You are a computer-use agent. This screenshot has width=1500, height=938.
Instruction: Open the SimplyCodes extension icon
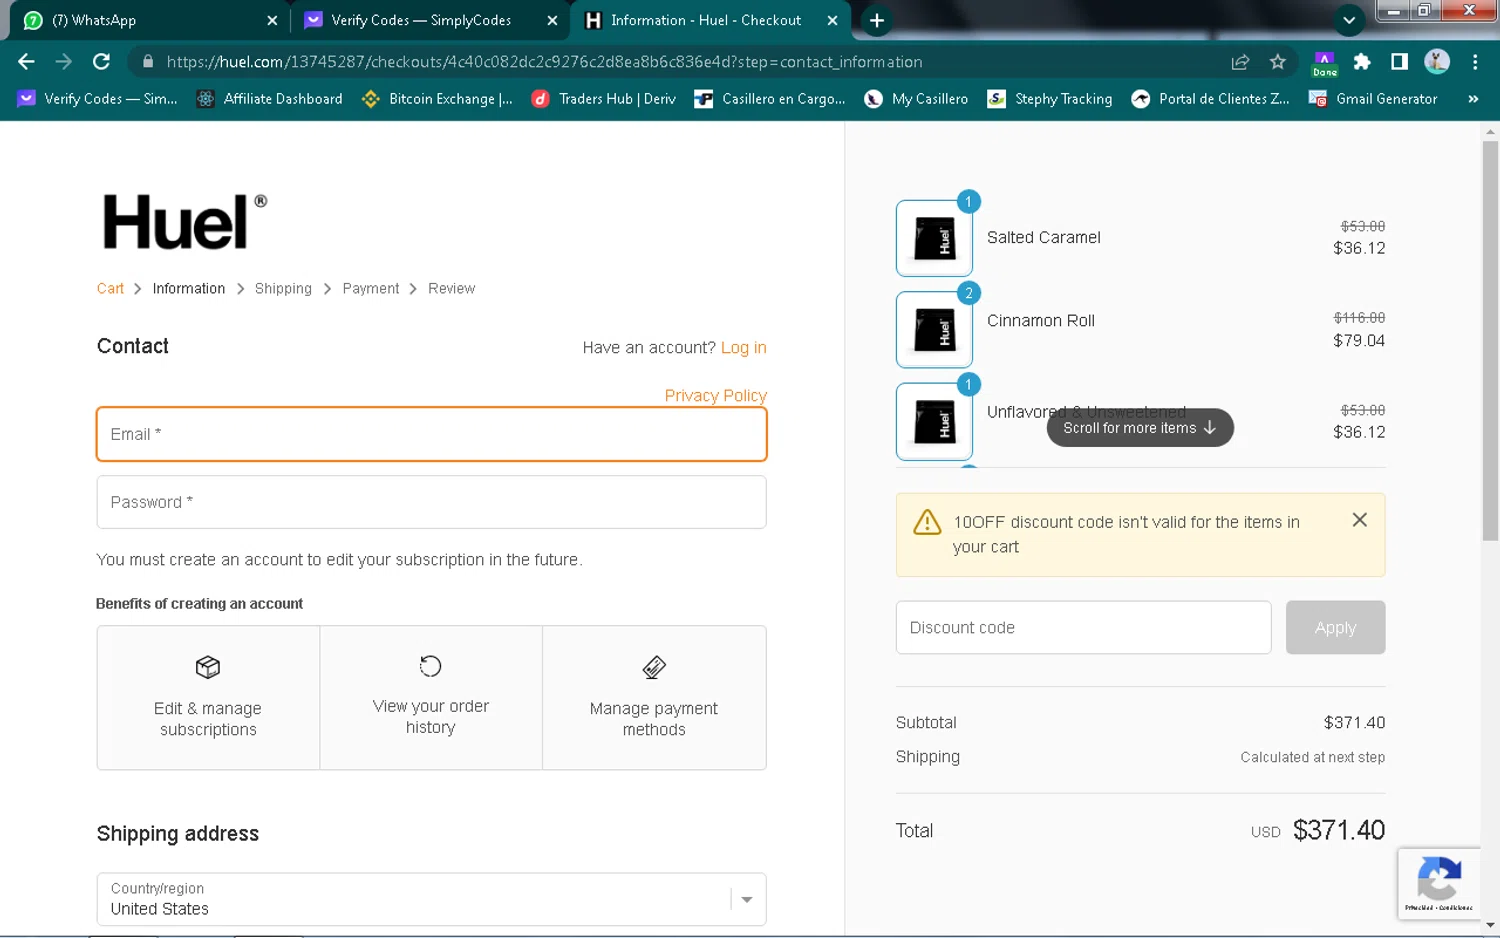click(1324, 63)
